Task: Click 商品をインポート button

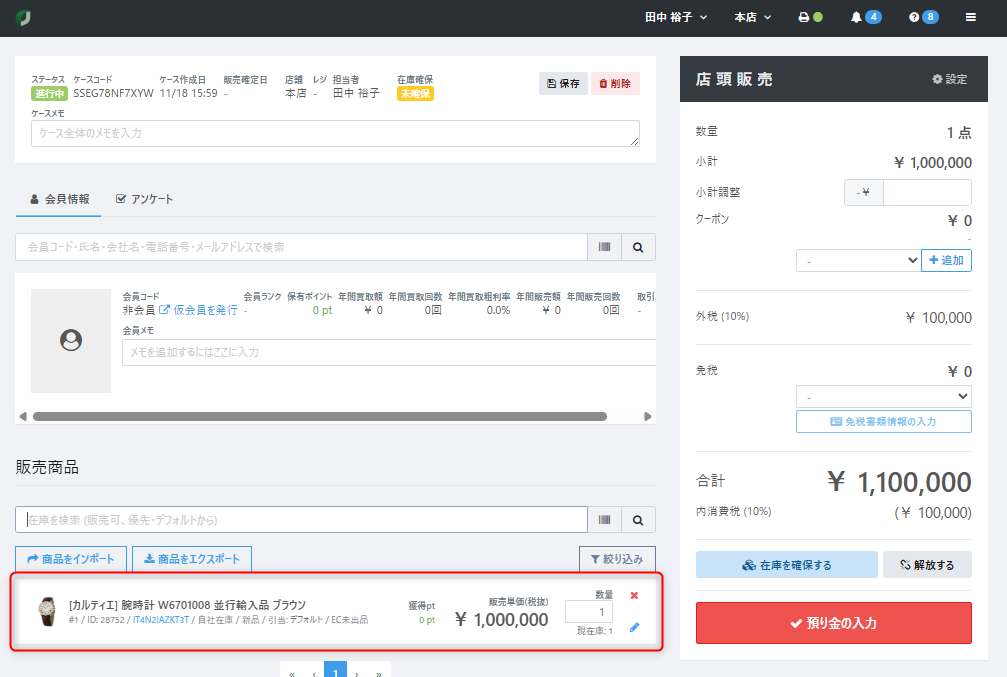Action: click(71, 559)
